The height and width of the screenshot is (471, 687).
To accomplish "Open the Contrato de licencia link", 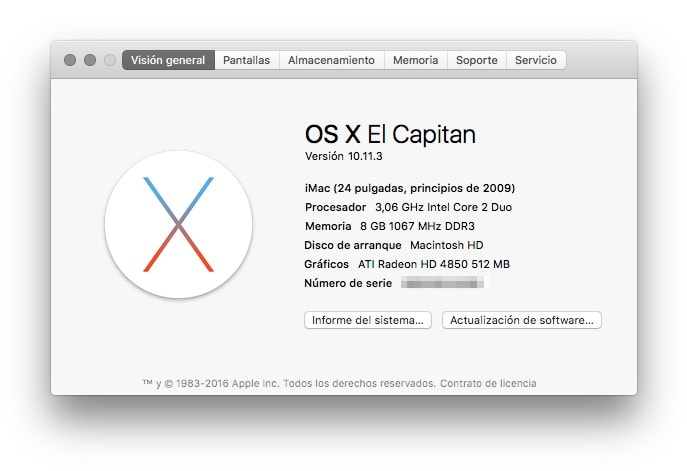I will click(x=488, y=383).
